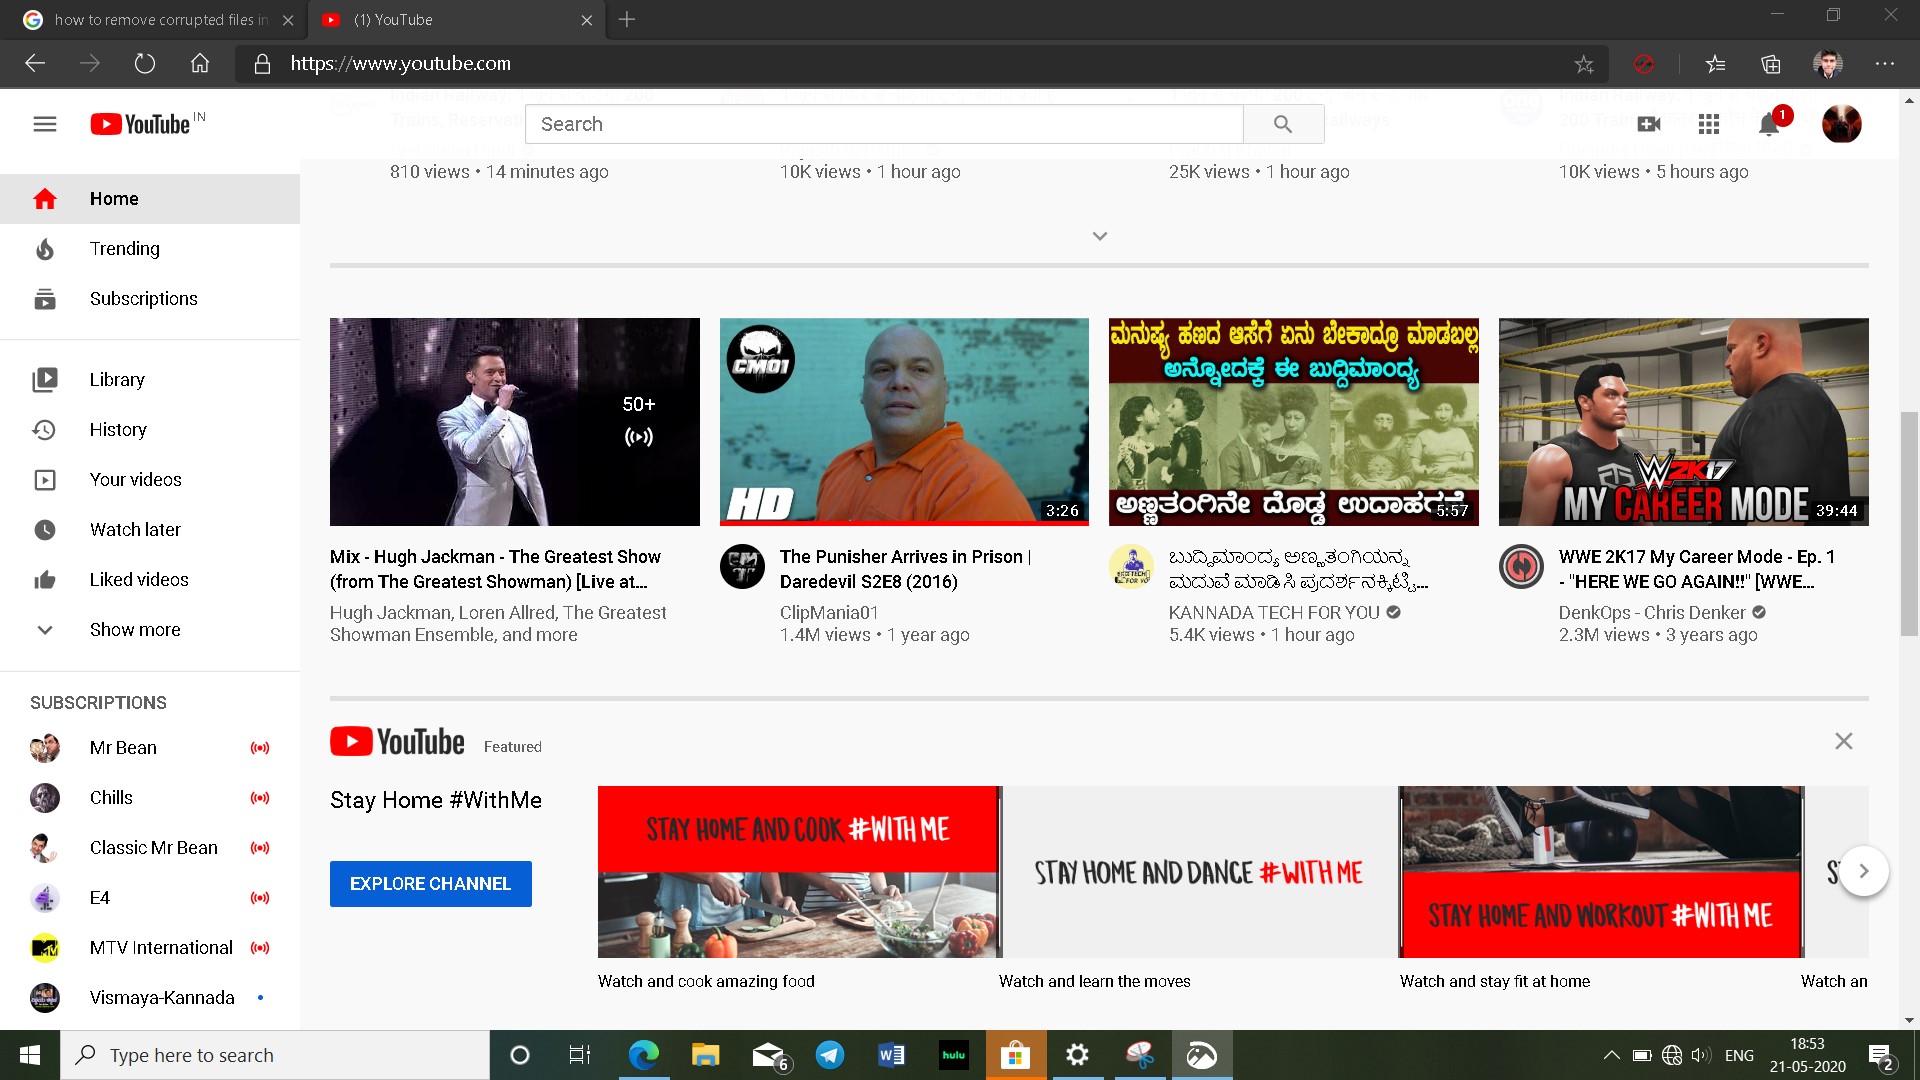Screen dimensions: 1920x1080
Task: Open Library in sidebar
Action: tap(150, 380)
